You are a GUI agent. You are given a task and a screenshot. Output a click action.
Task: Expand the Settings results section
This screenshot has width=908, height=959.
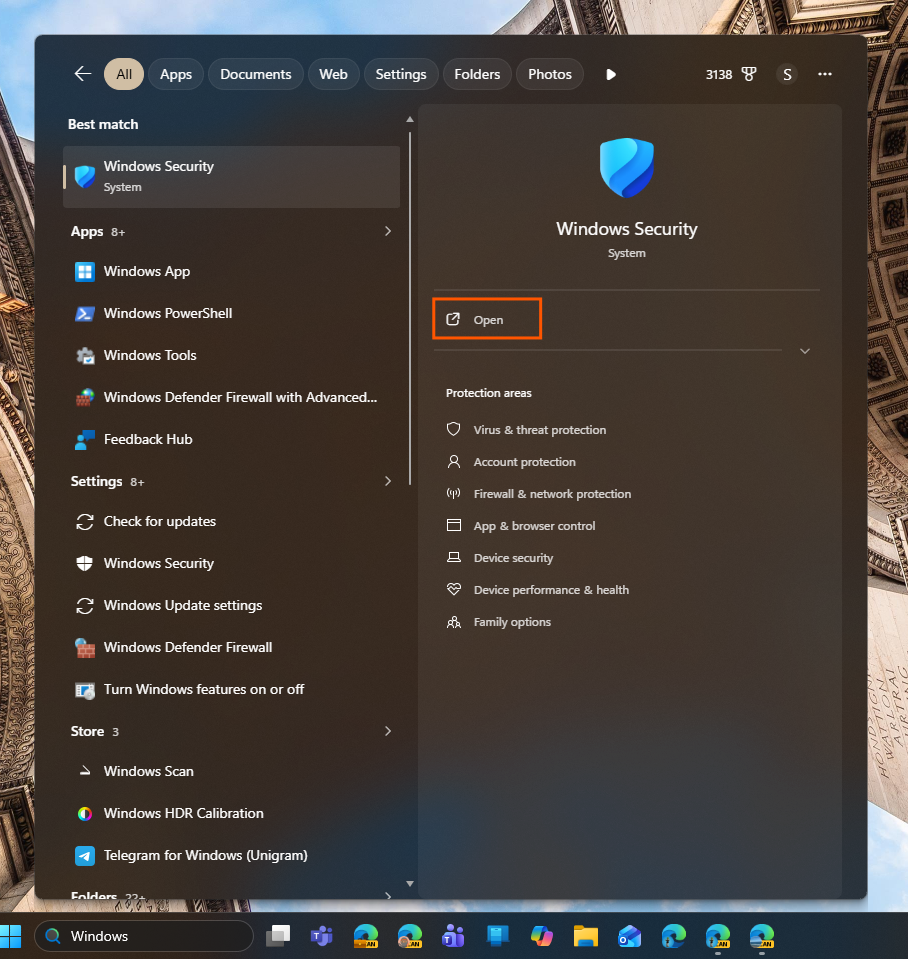click(388, 481)
